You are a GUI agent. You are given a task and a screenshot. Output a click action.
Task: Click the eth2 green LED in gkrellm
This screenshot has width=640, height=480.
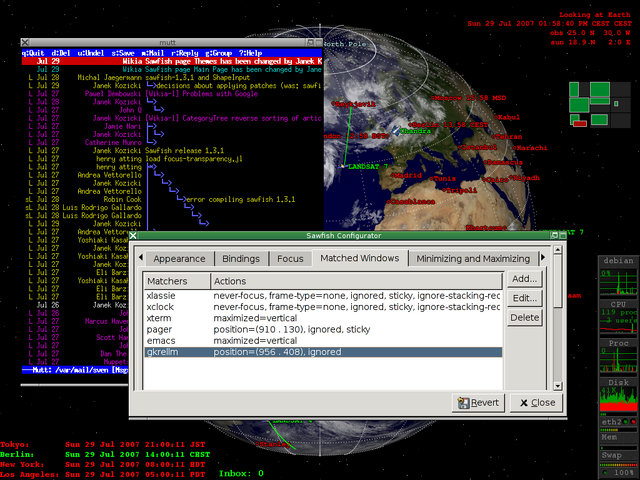pyautogui.click(x=626, y=422)
